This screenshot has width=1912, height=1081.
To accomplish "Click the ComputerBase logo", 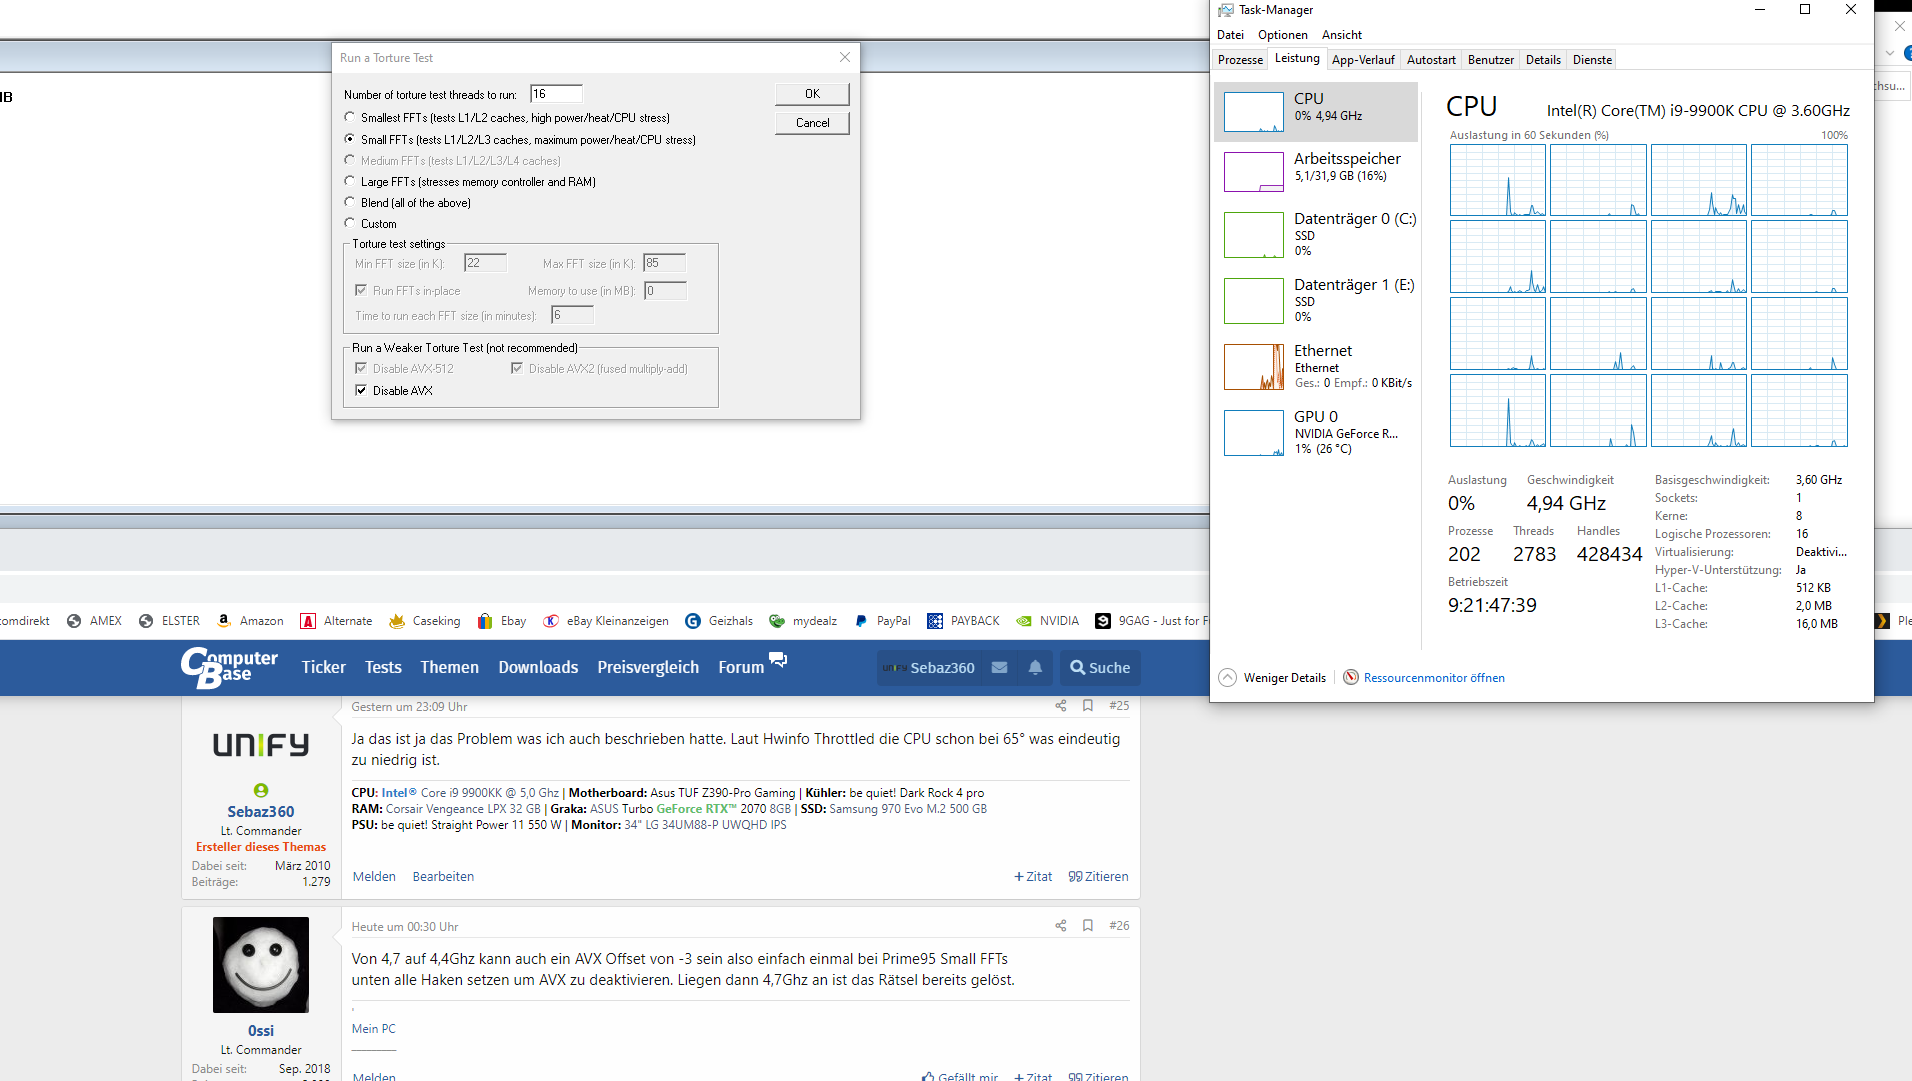I will pos(229,667).
